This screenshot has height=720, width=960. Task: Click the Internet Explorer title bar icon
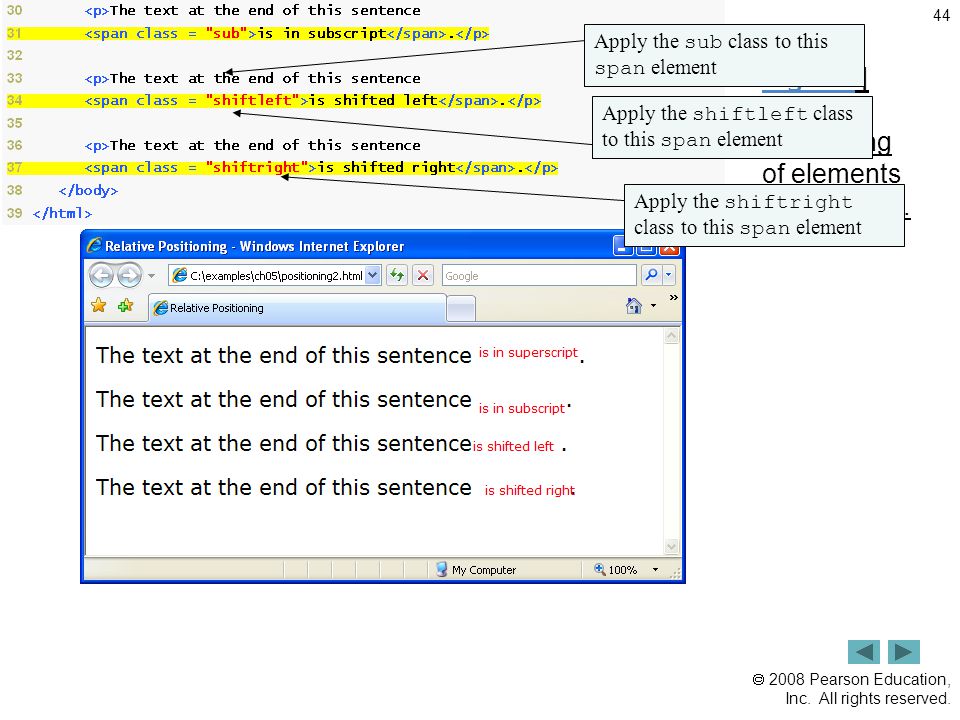[x=94, y=246]
